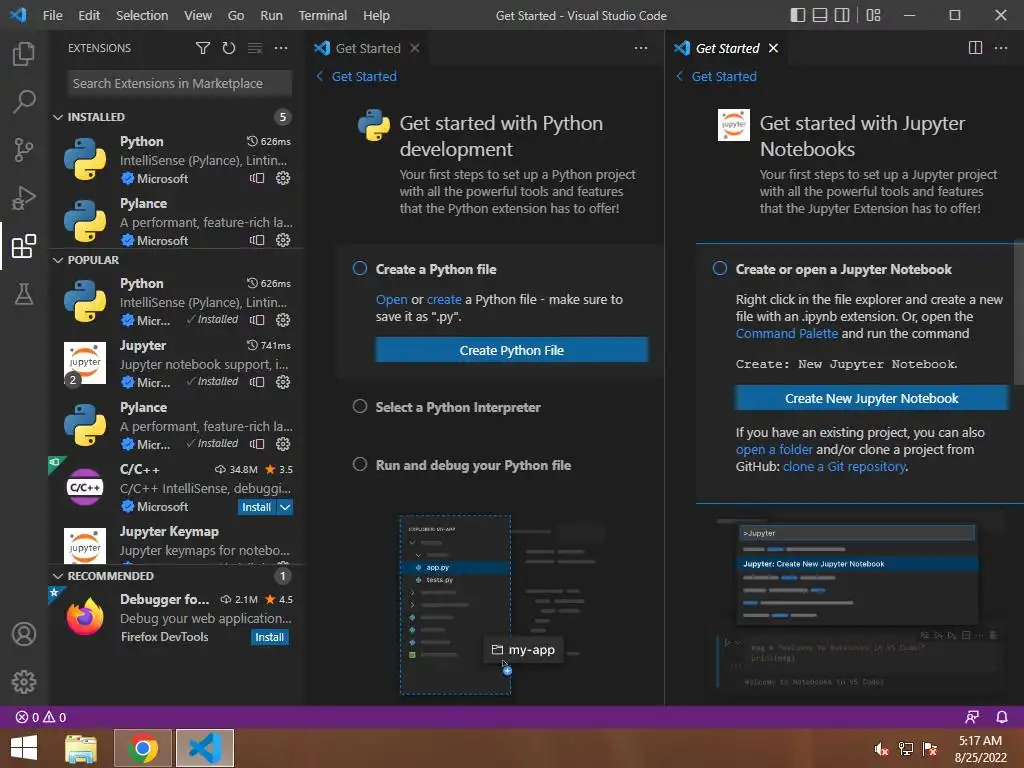Open the Testing flask icon
The image size is (1024, 768).
pos(24,294)
